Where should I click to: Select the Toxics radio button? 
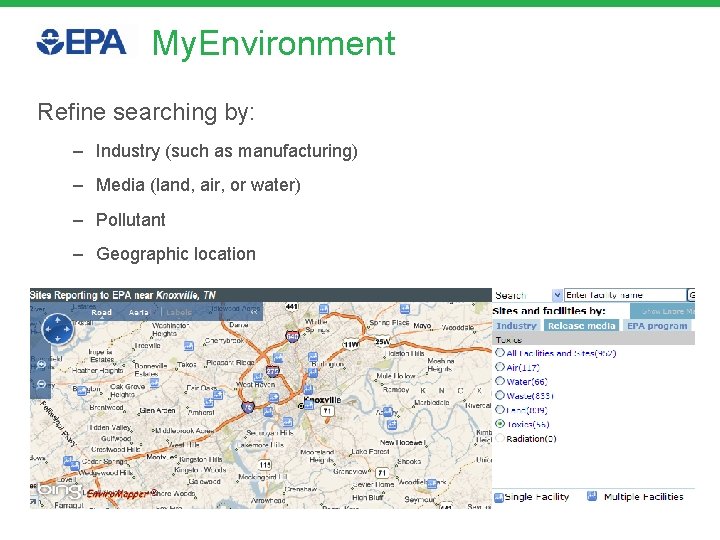click(x=500, y=424)
